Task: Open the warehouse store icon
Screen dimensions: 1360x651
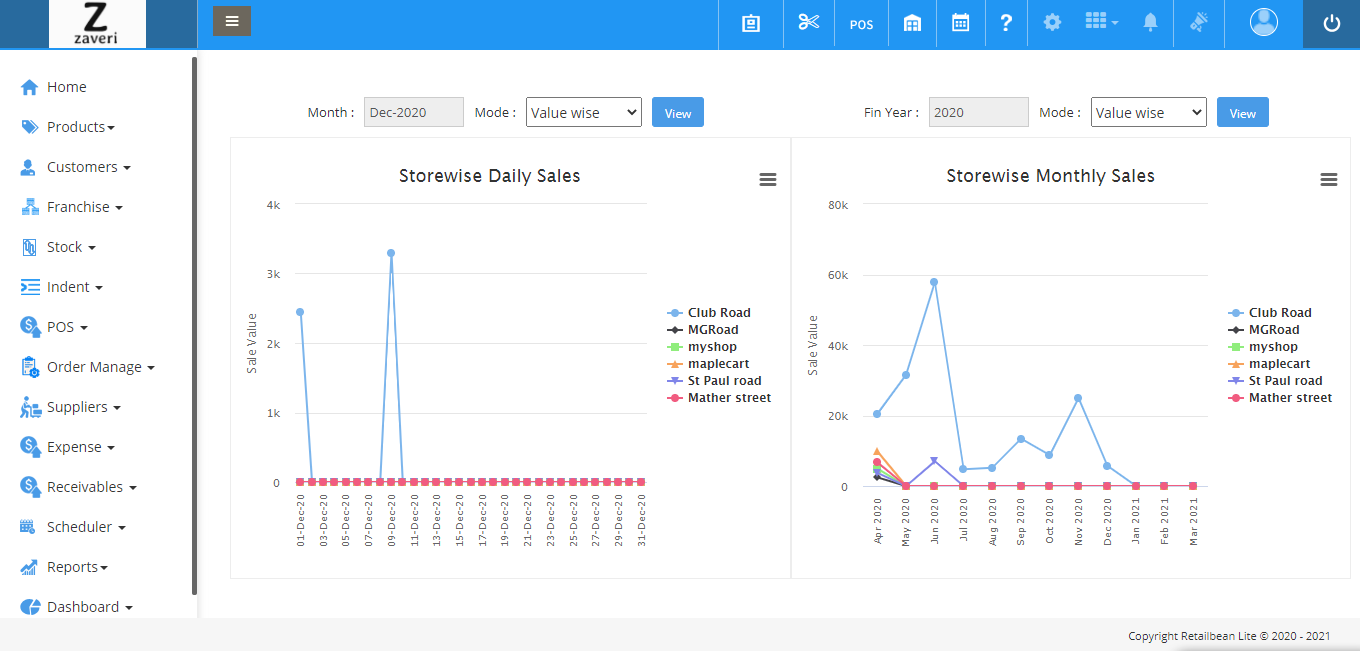Action: 912,24
